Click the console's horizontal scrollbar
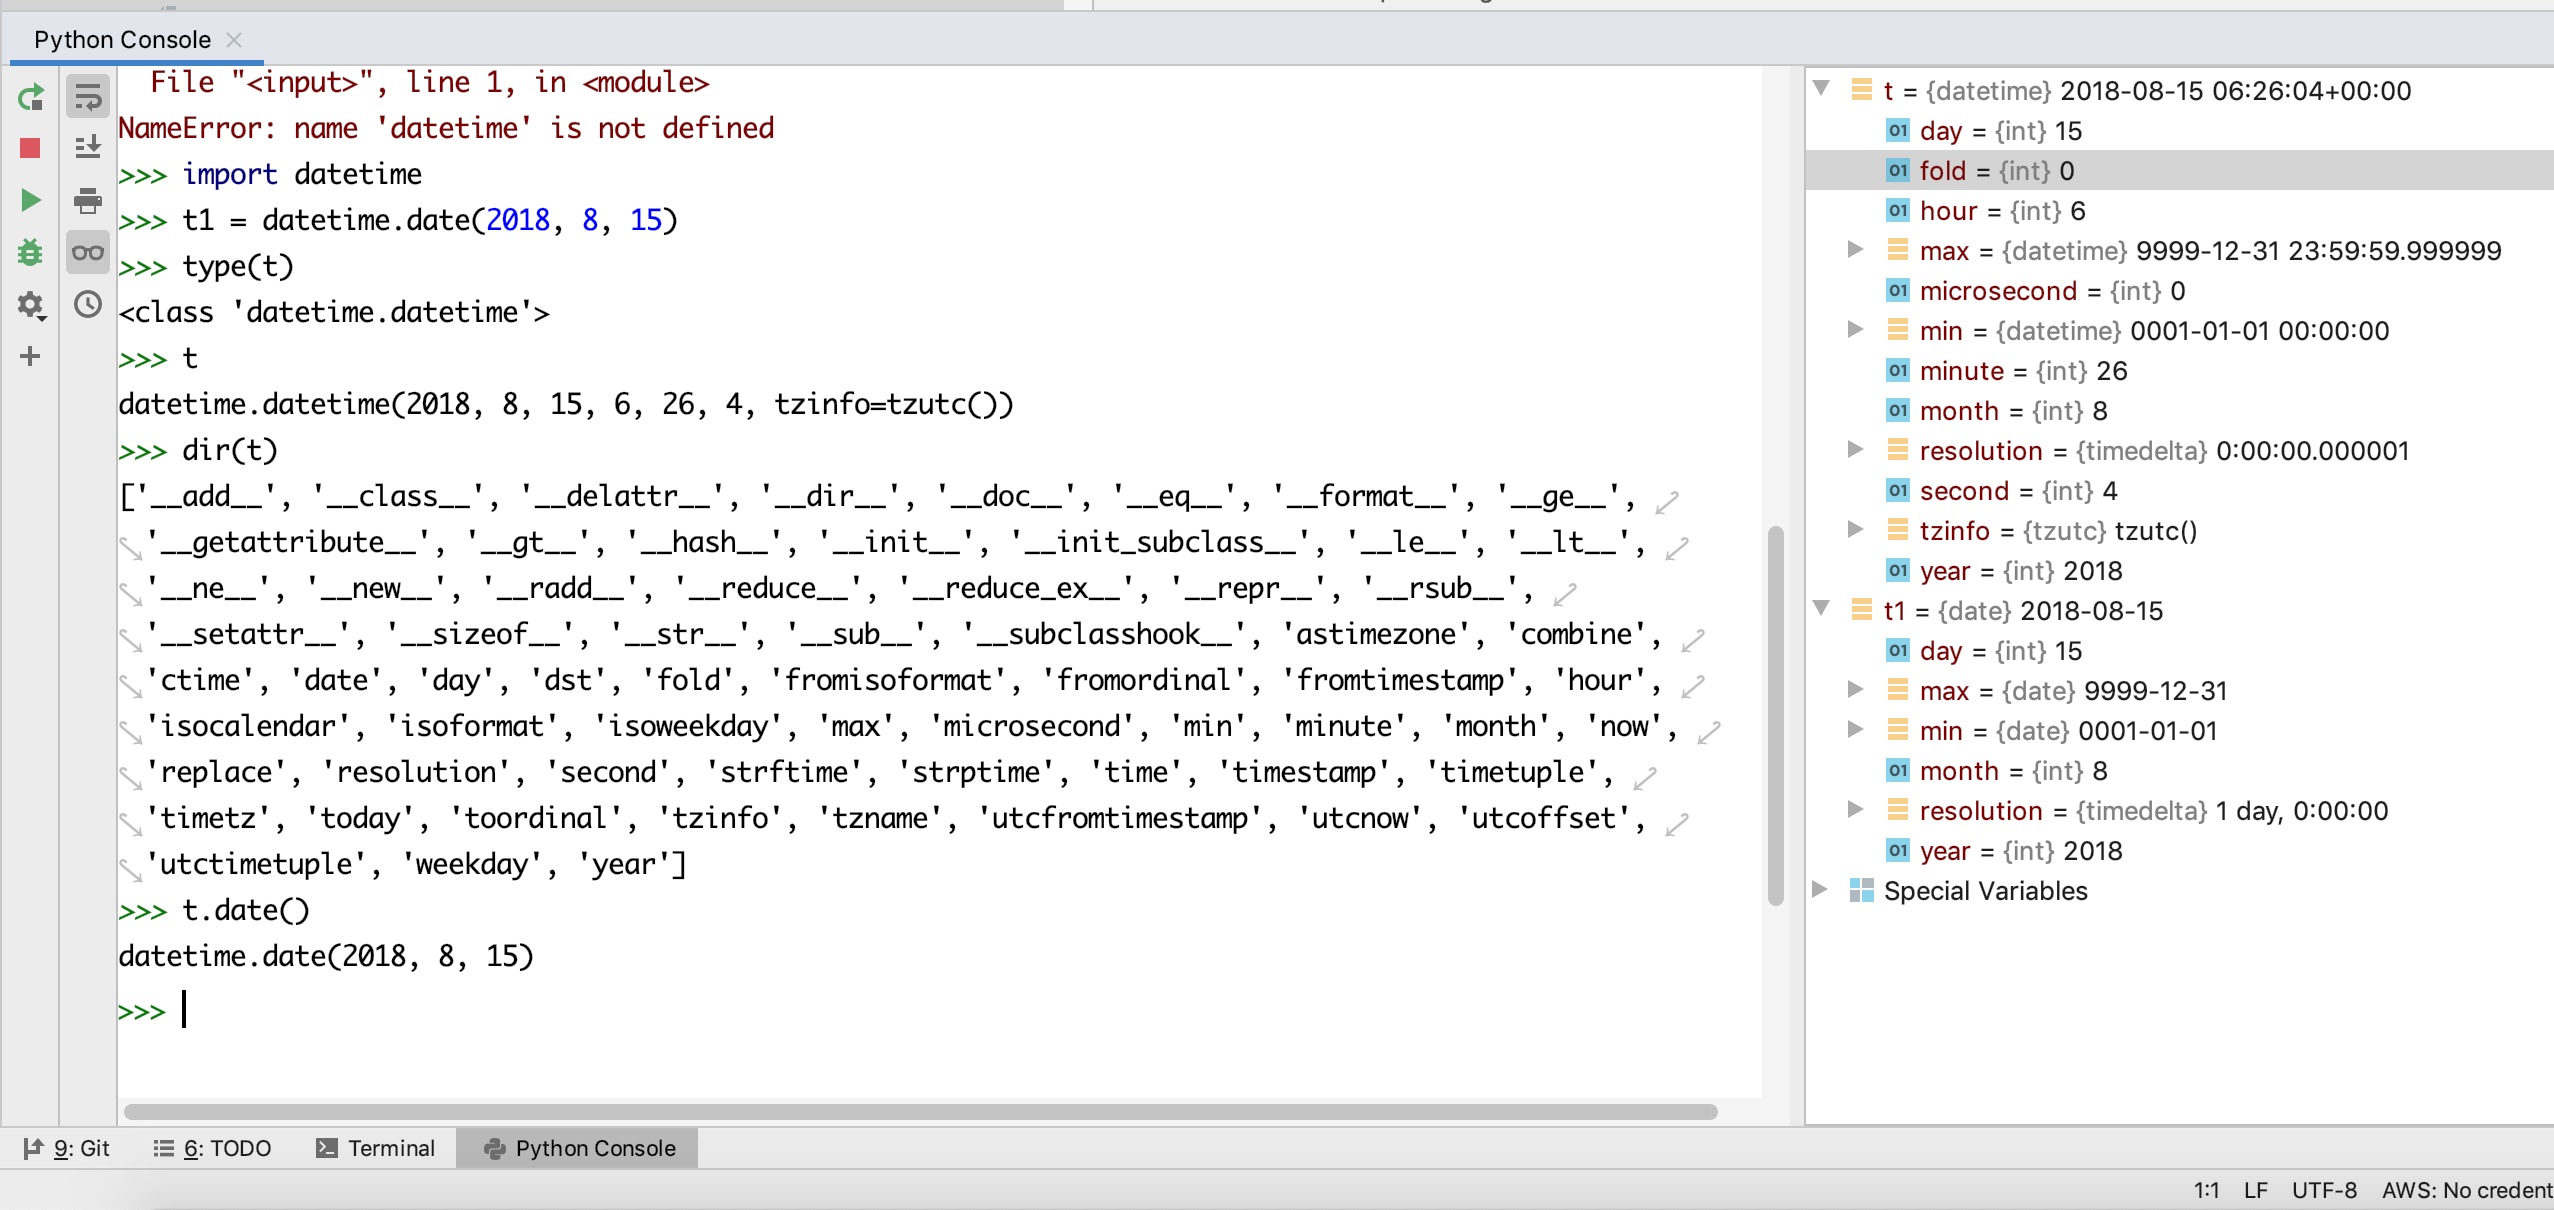This screenshot has width=2554, height=1210. 920,1112
